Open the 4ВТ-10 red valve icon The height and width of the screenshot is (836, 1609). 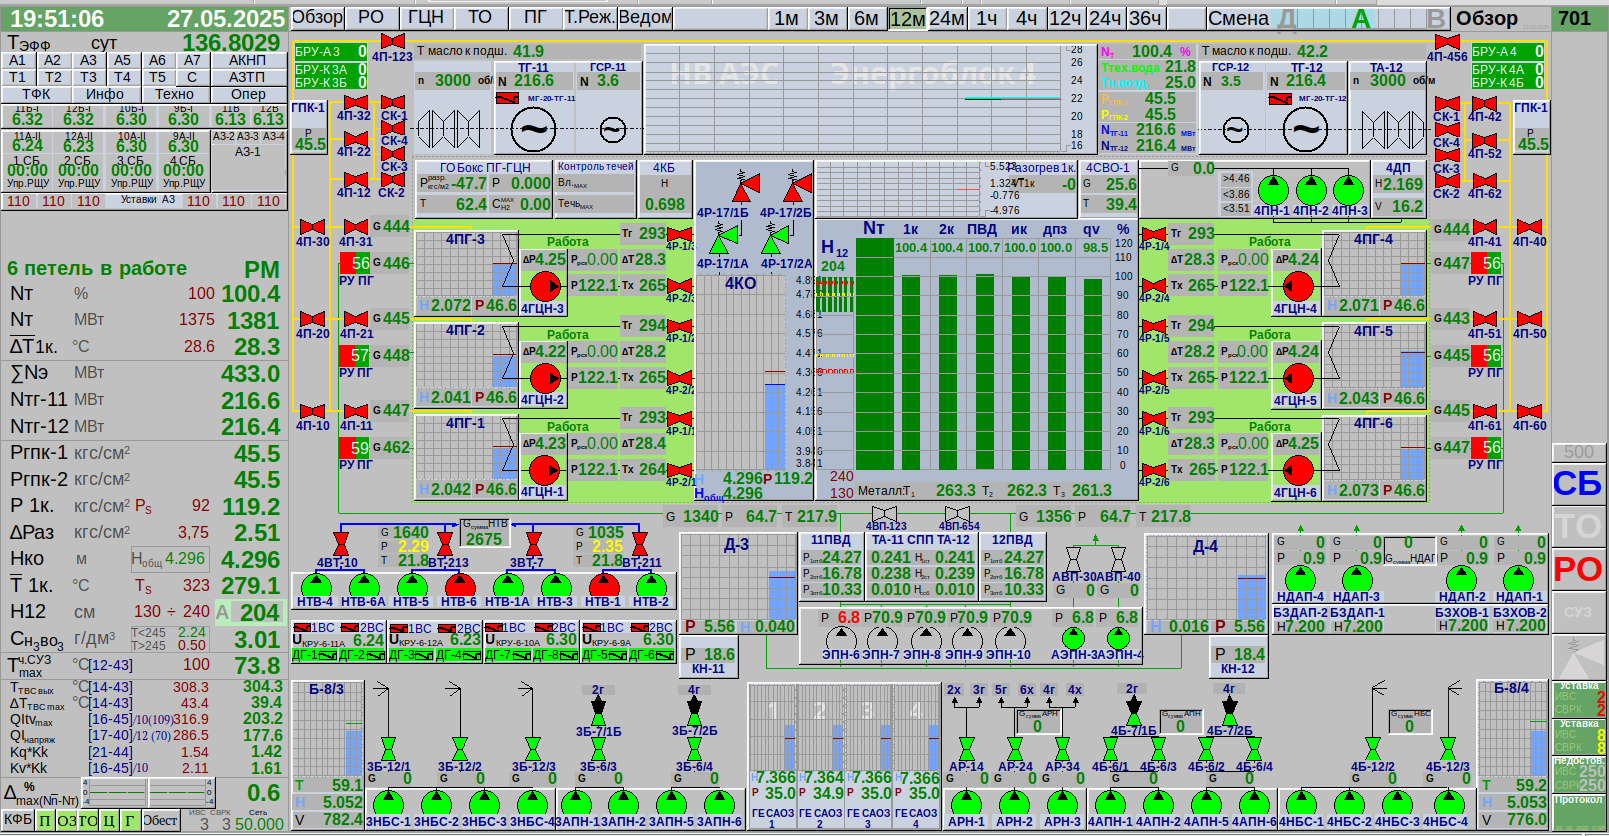pos(340,544)
